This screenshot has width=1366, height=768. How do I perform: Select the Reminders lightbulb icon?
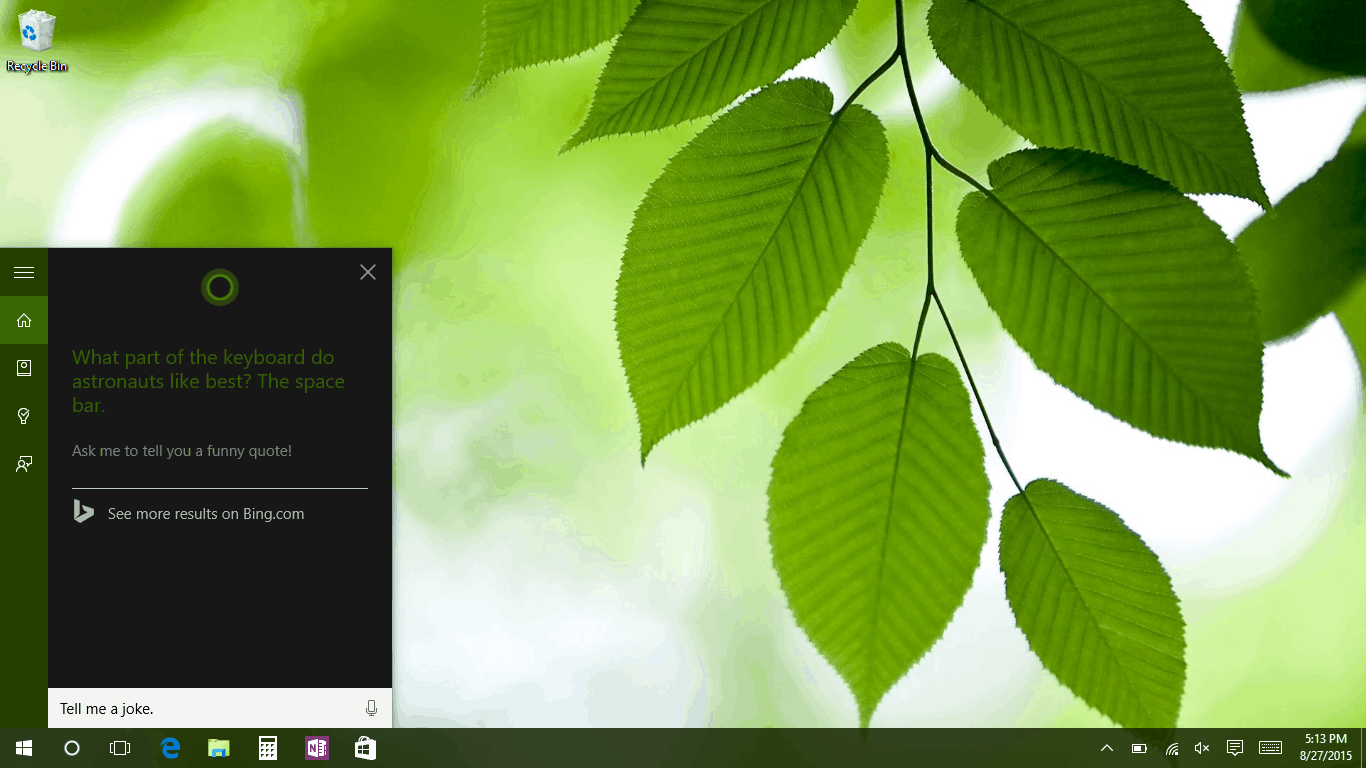point(23,415)
